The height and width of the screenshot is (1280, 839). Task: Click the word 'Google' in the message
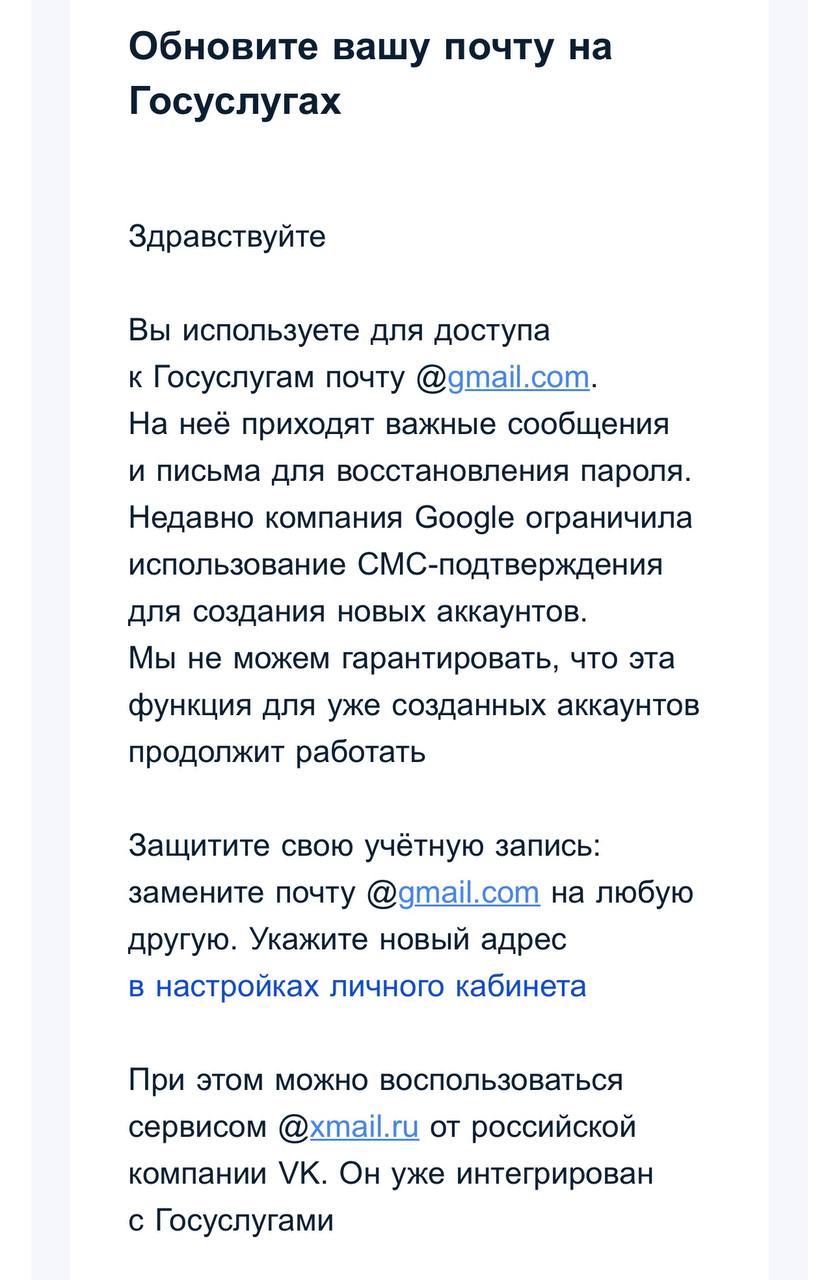[x=464, y=519]
